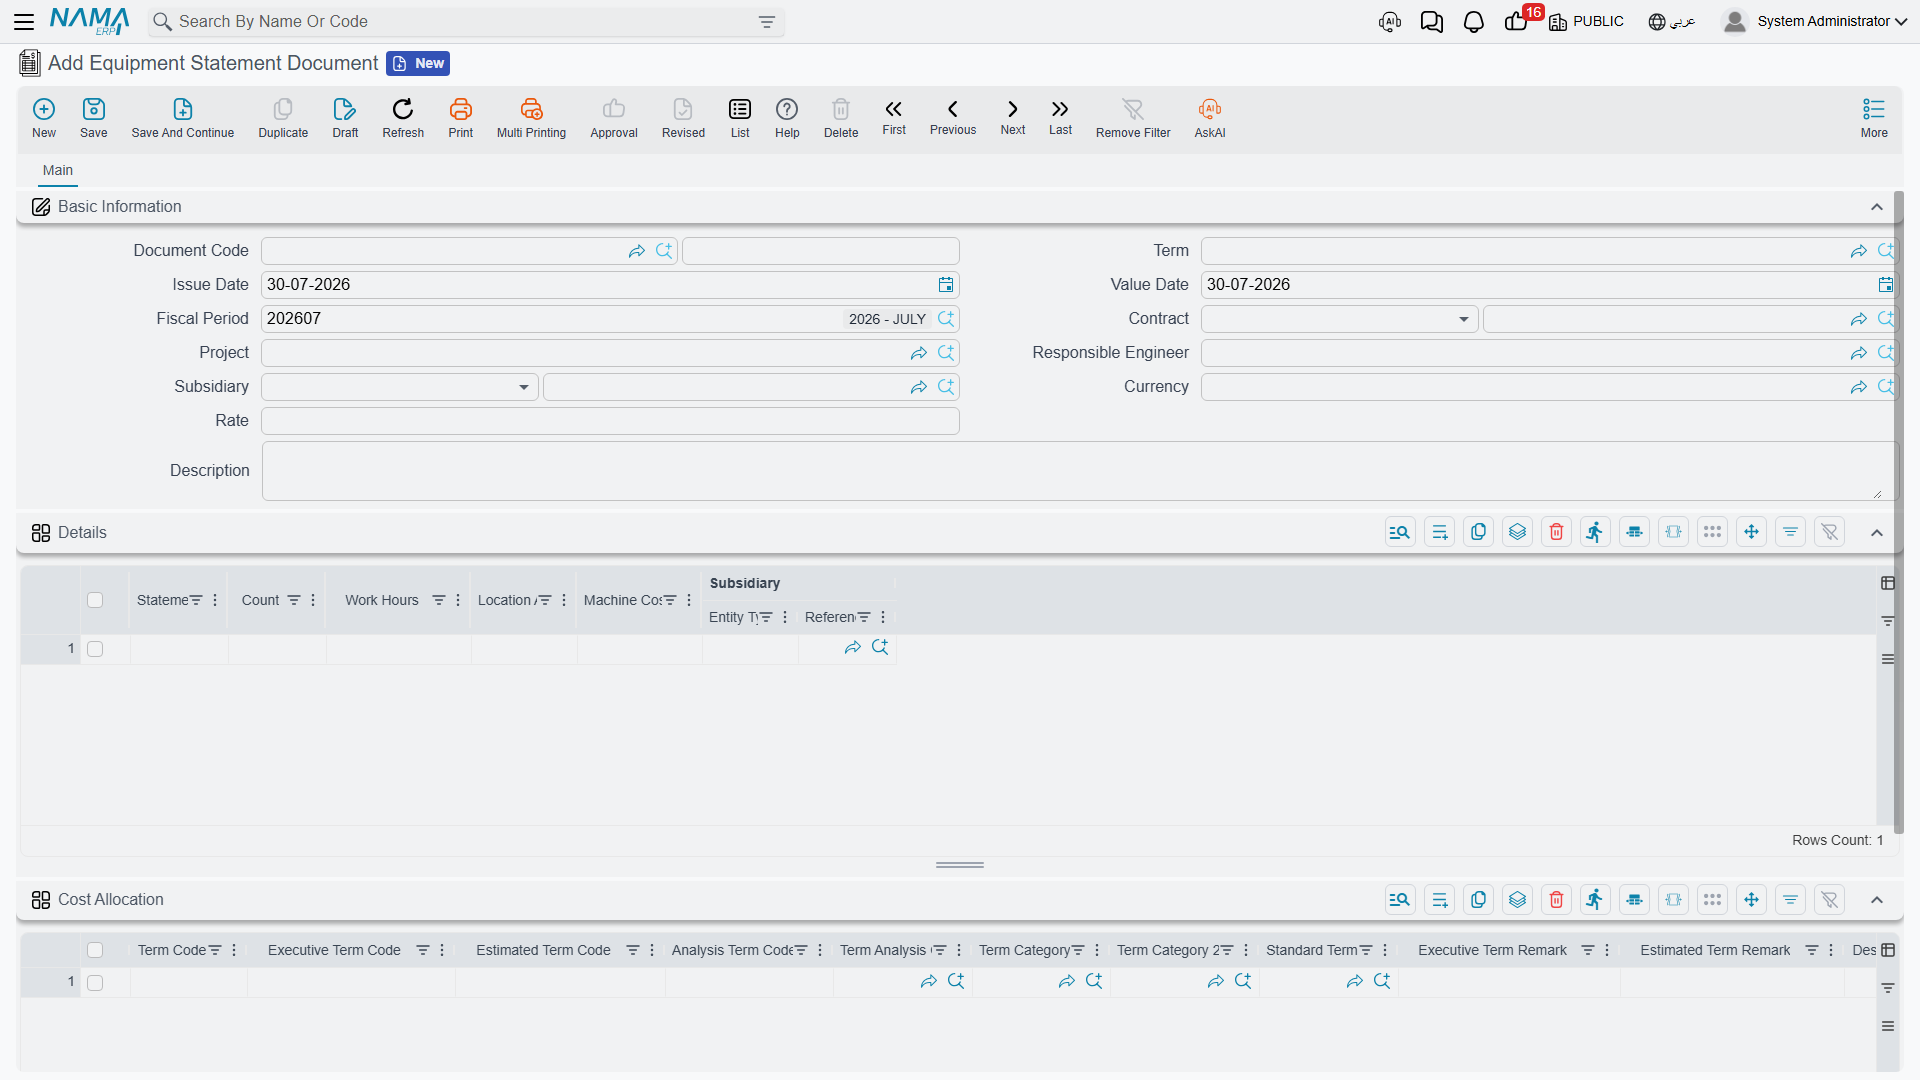Refresh the document form
The height and width of the screenshot is (1080, 1920).
point(403,117)
